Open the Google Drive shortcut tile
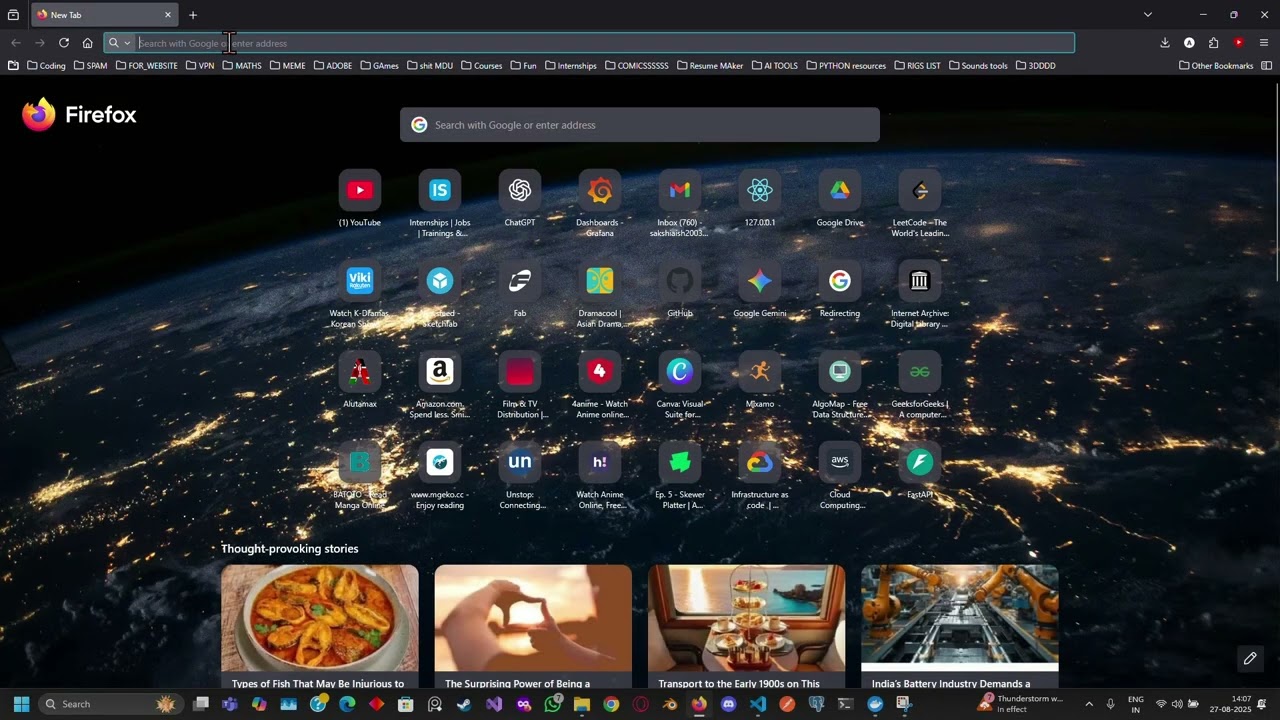Screen dimensions: 1280x720 click(840, 190)
